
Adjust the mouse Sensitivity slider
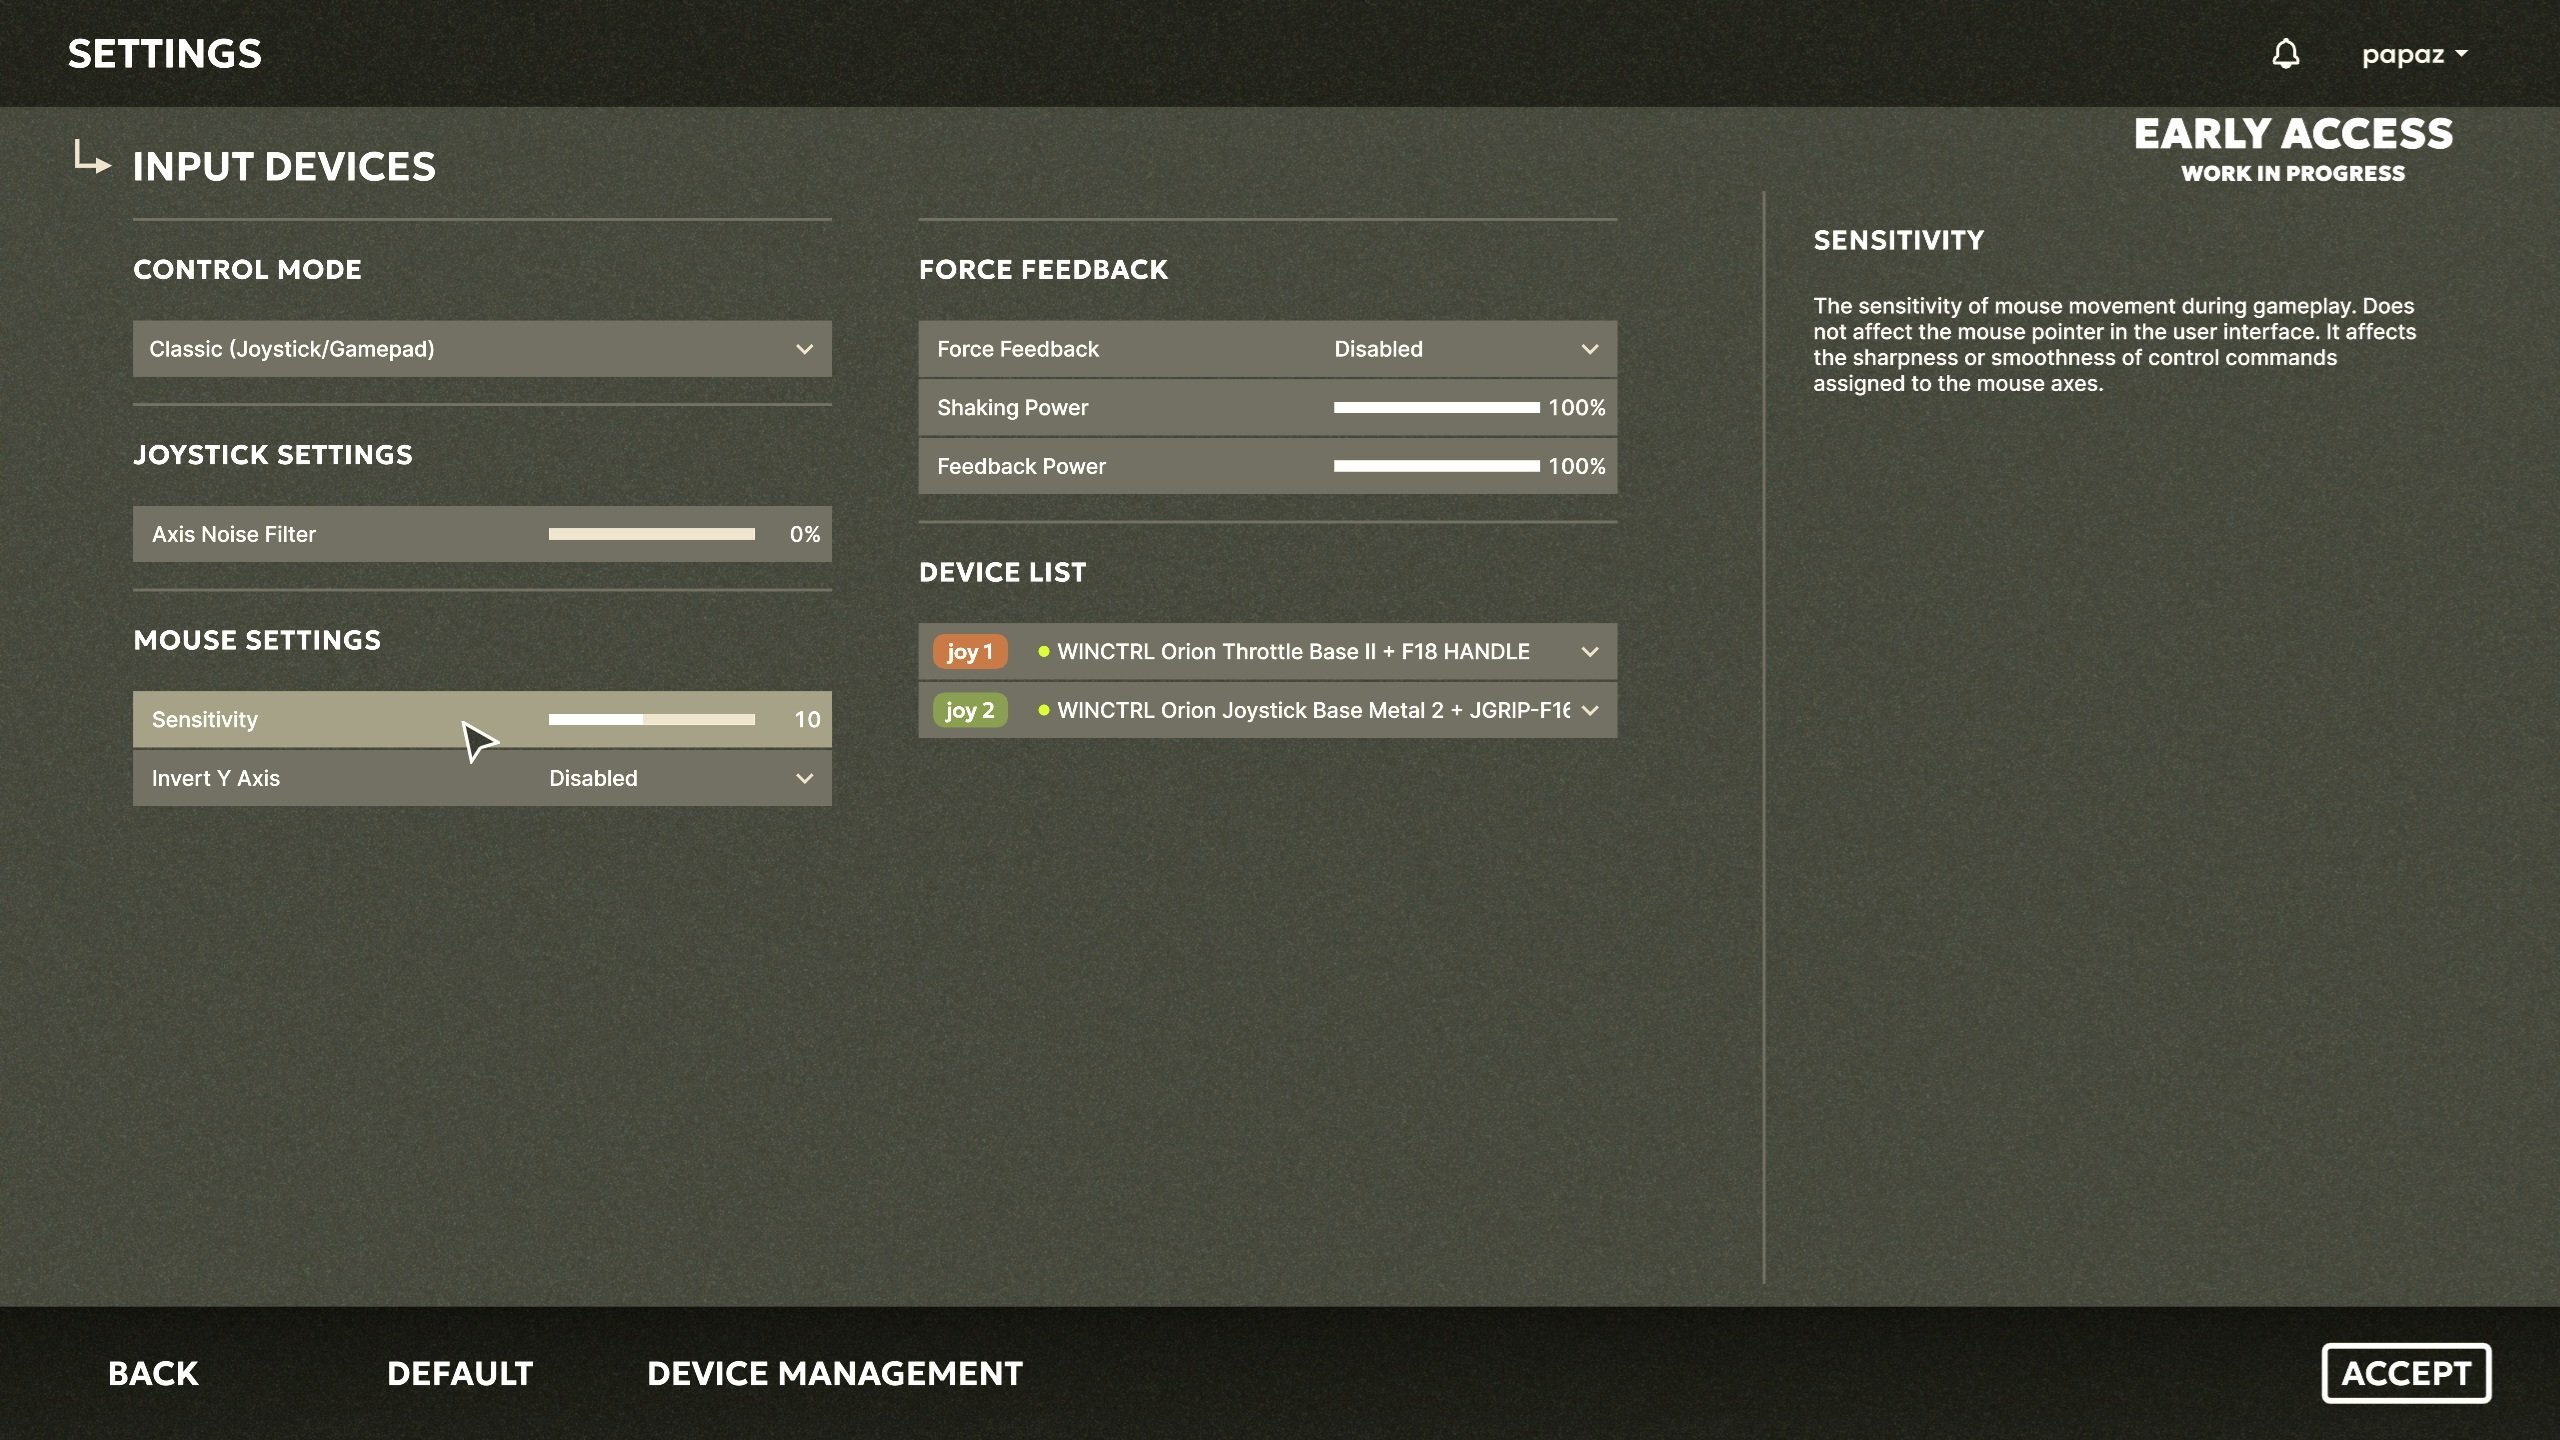pyautogui.click(x=651, y=719)
